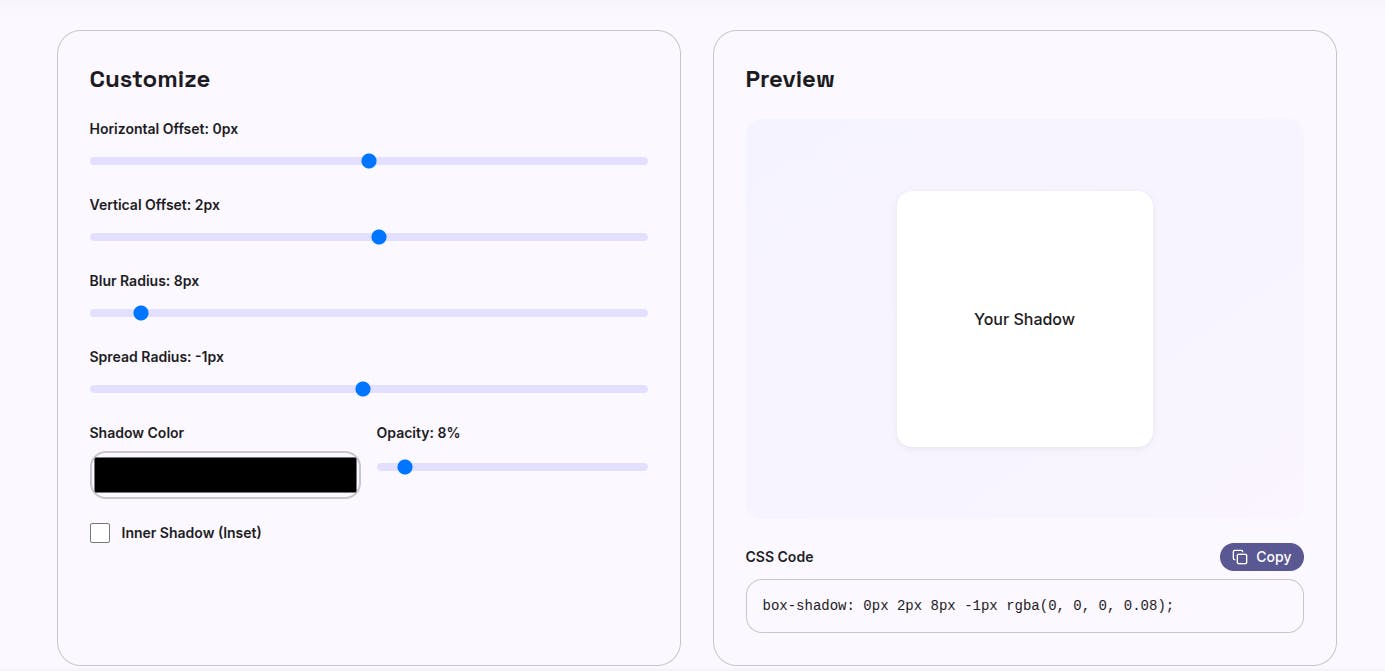
Task: Click the "Inner Shadow (Inset)" label text
Action: click(x=191, y=533)
